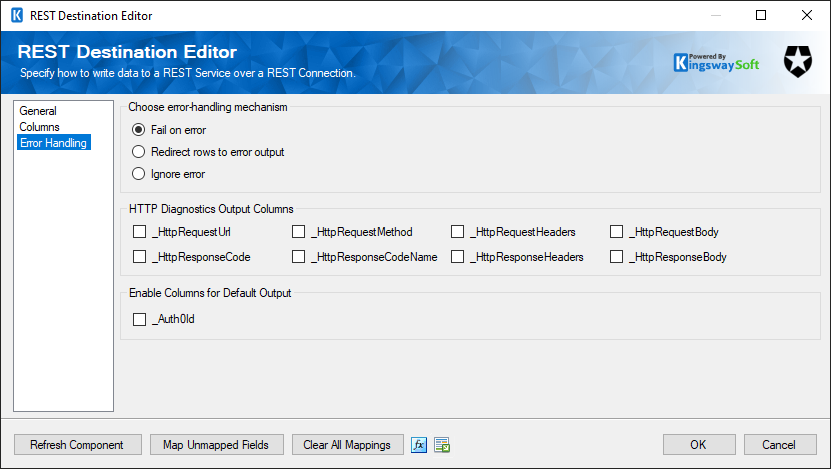Click the documentation sheet icon beside fx

pos(442,445)
